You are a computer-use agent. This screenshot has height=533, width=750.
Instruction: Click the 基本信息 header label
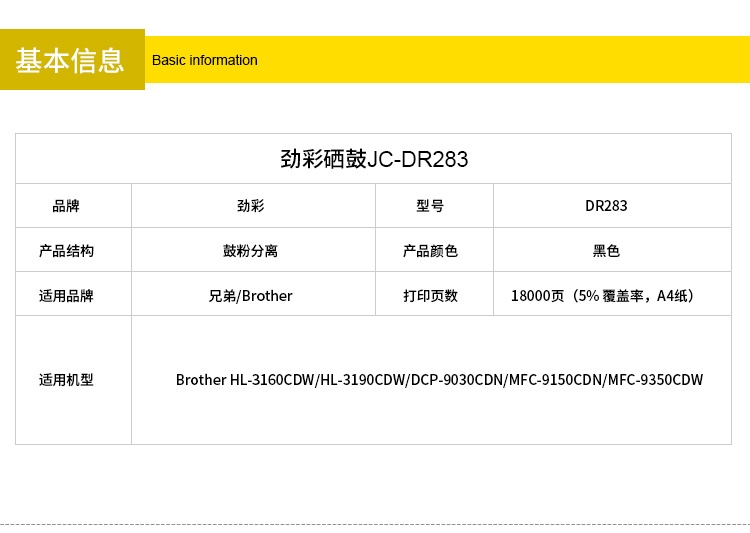(70, 60)
